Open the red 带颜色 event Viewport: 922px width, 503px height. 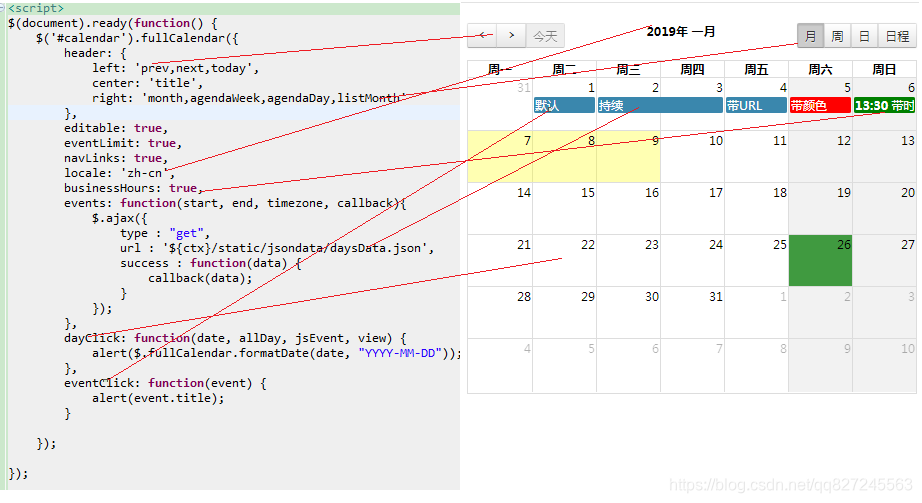[x=820, y=105]
